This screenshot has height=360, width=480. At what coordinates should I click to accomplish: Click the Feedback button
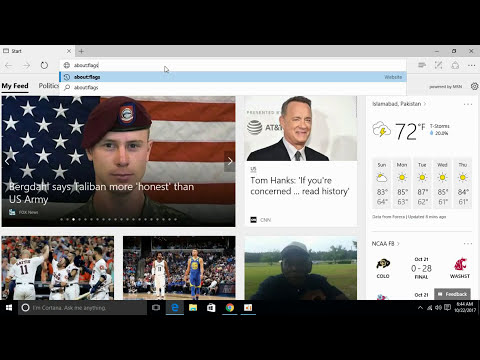(452, 294)
